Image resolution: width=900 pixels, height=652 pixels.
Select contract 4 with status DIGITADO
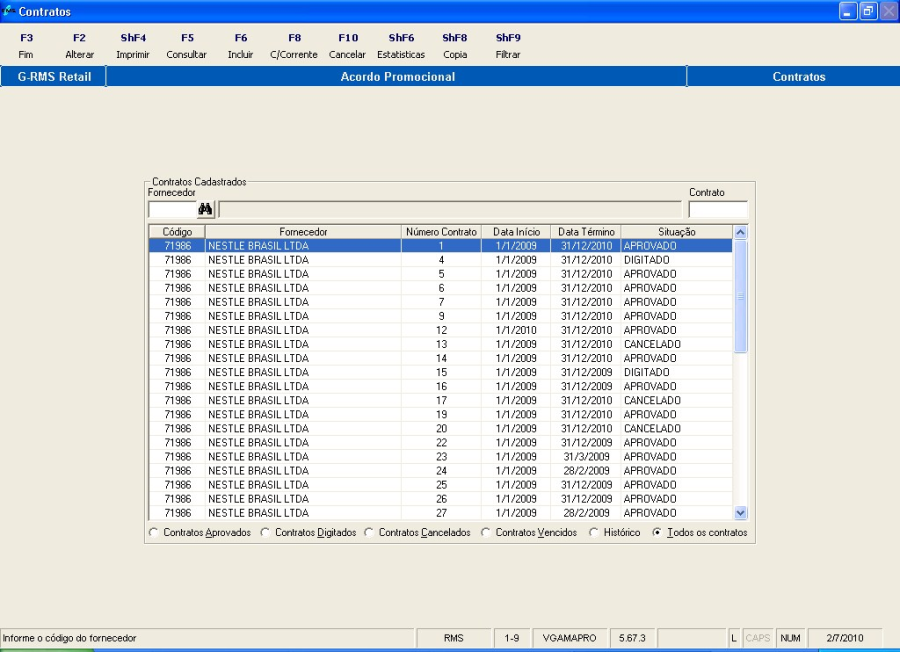click(441, 260)
